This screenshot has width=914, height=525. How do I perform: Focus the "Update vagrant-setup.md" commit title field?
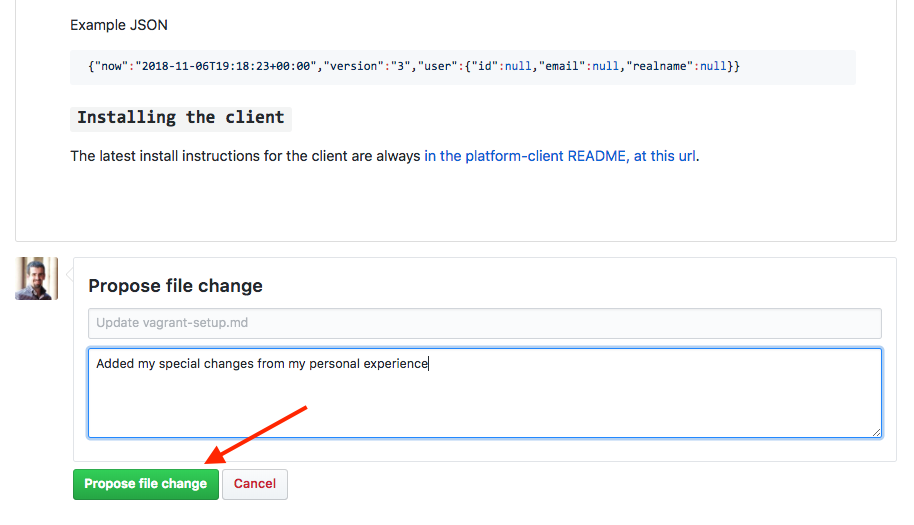[484, 323]
